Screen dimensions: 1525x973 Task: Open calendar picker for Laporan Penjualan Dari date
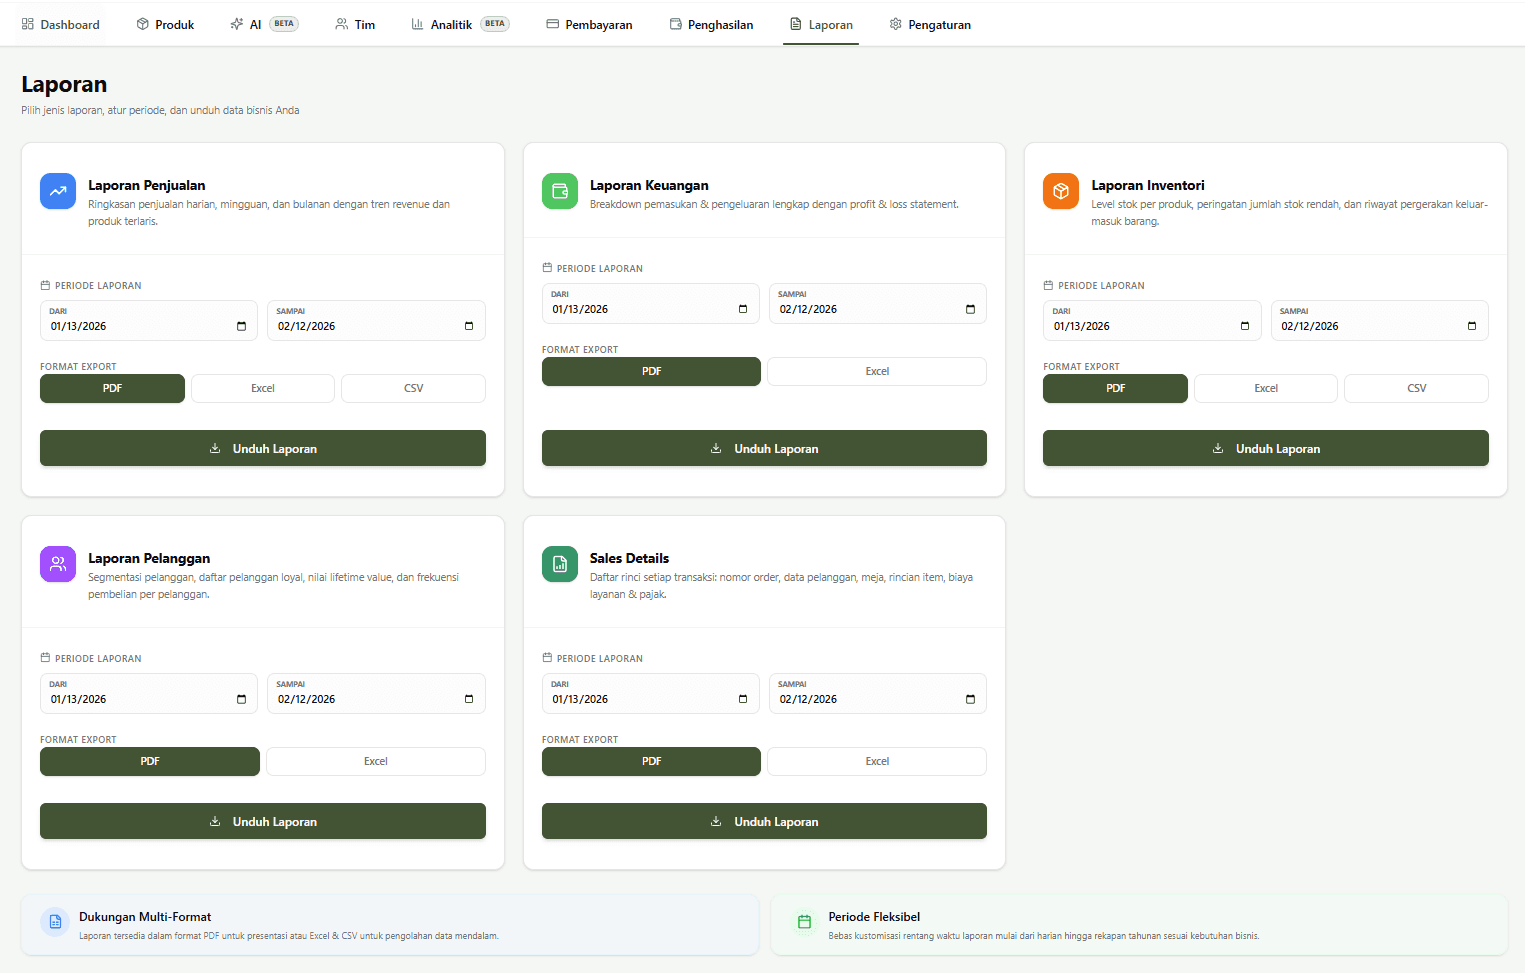[x=241, y=326]
